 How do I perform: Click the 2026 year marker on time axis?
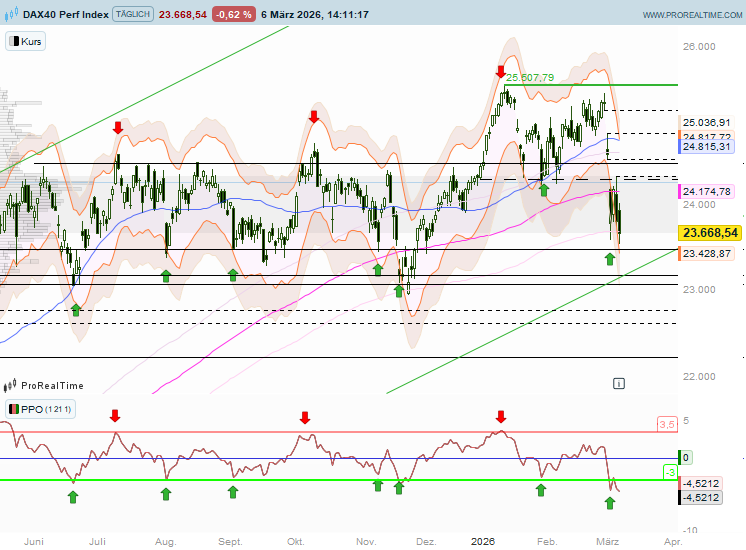click(x=482, y=540)
